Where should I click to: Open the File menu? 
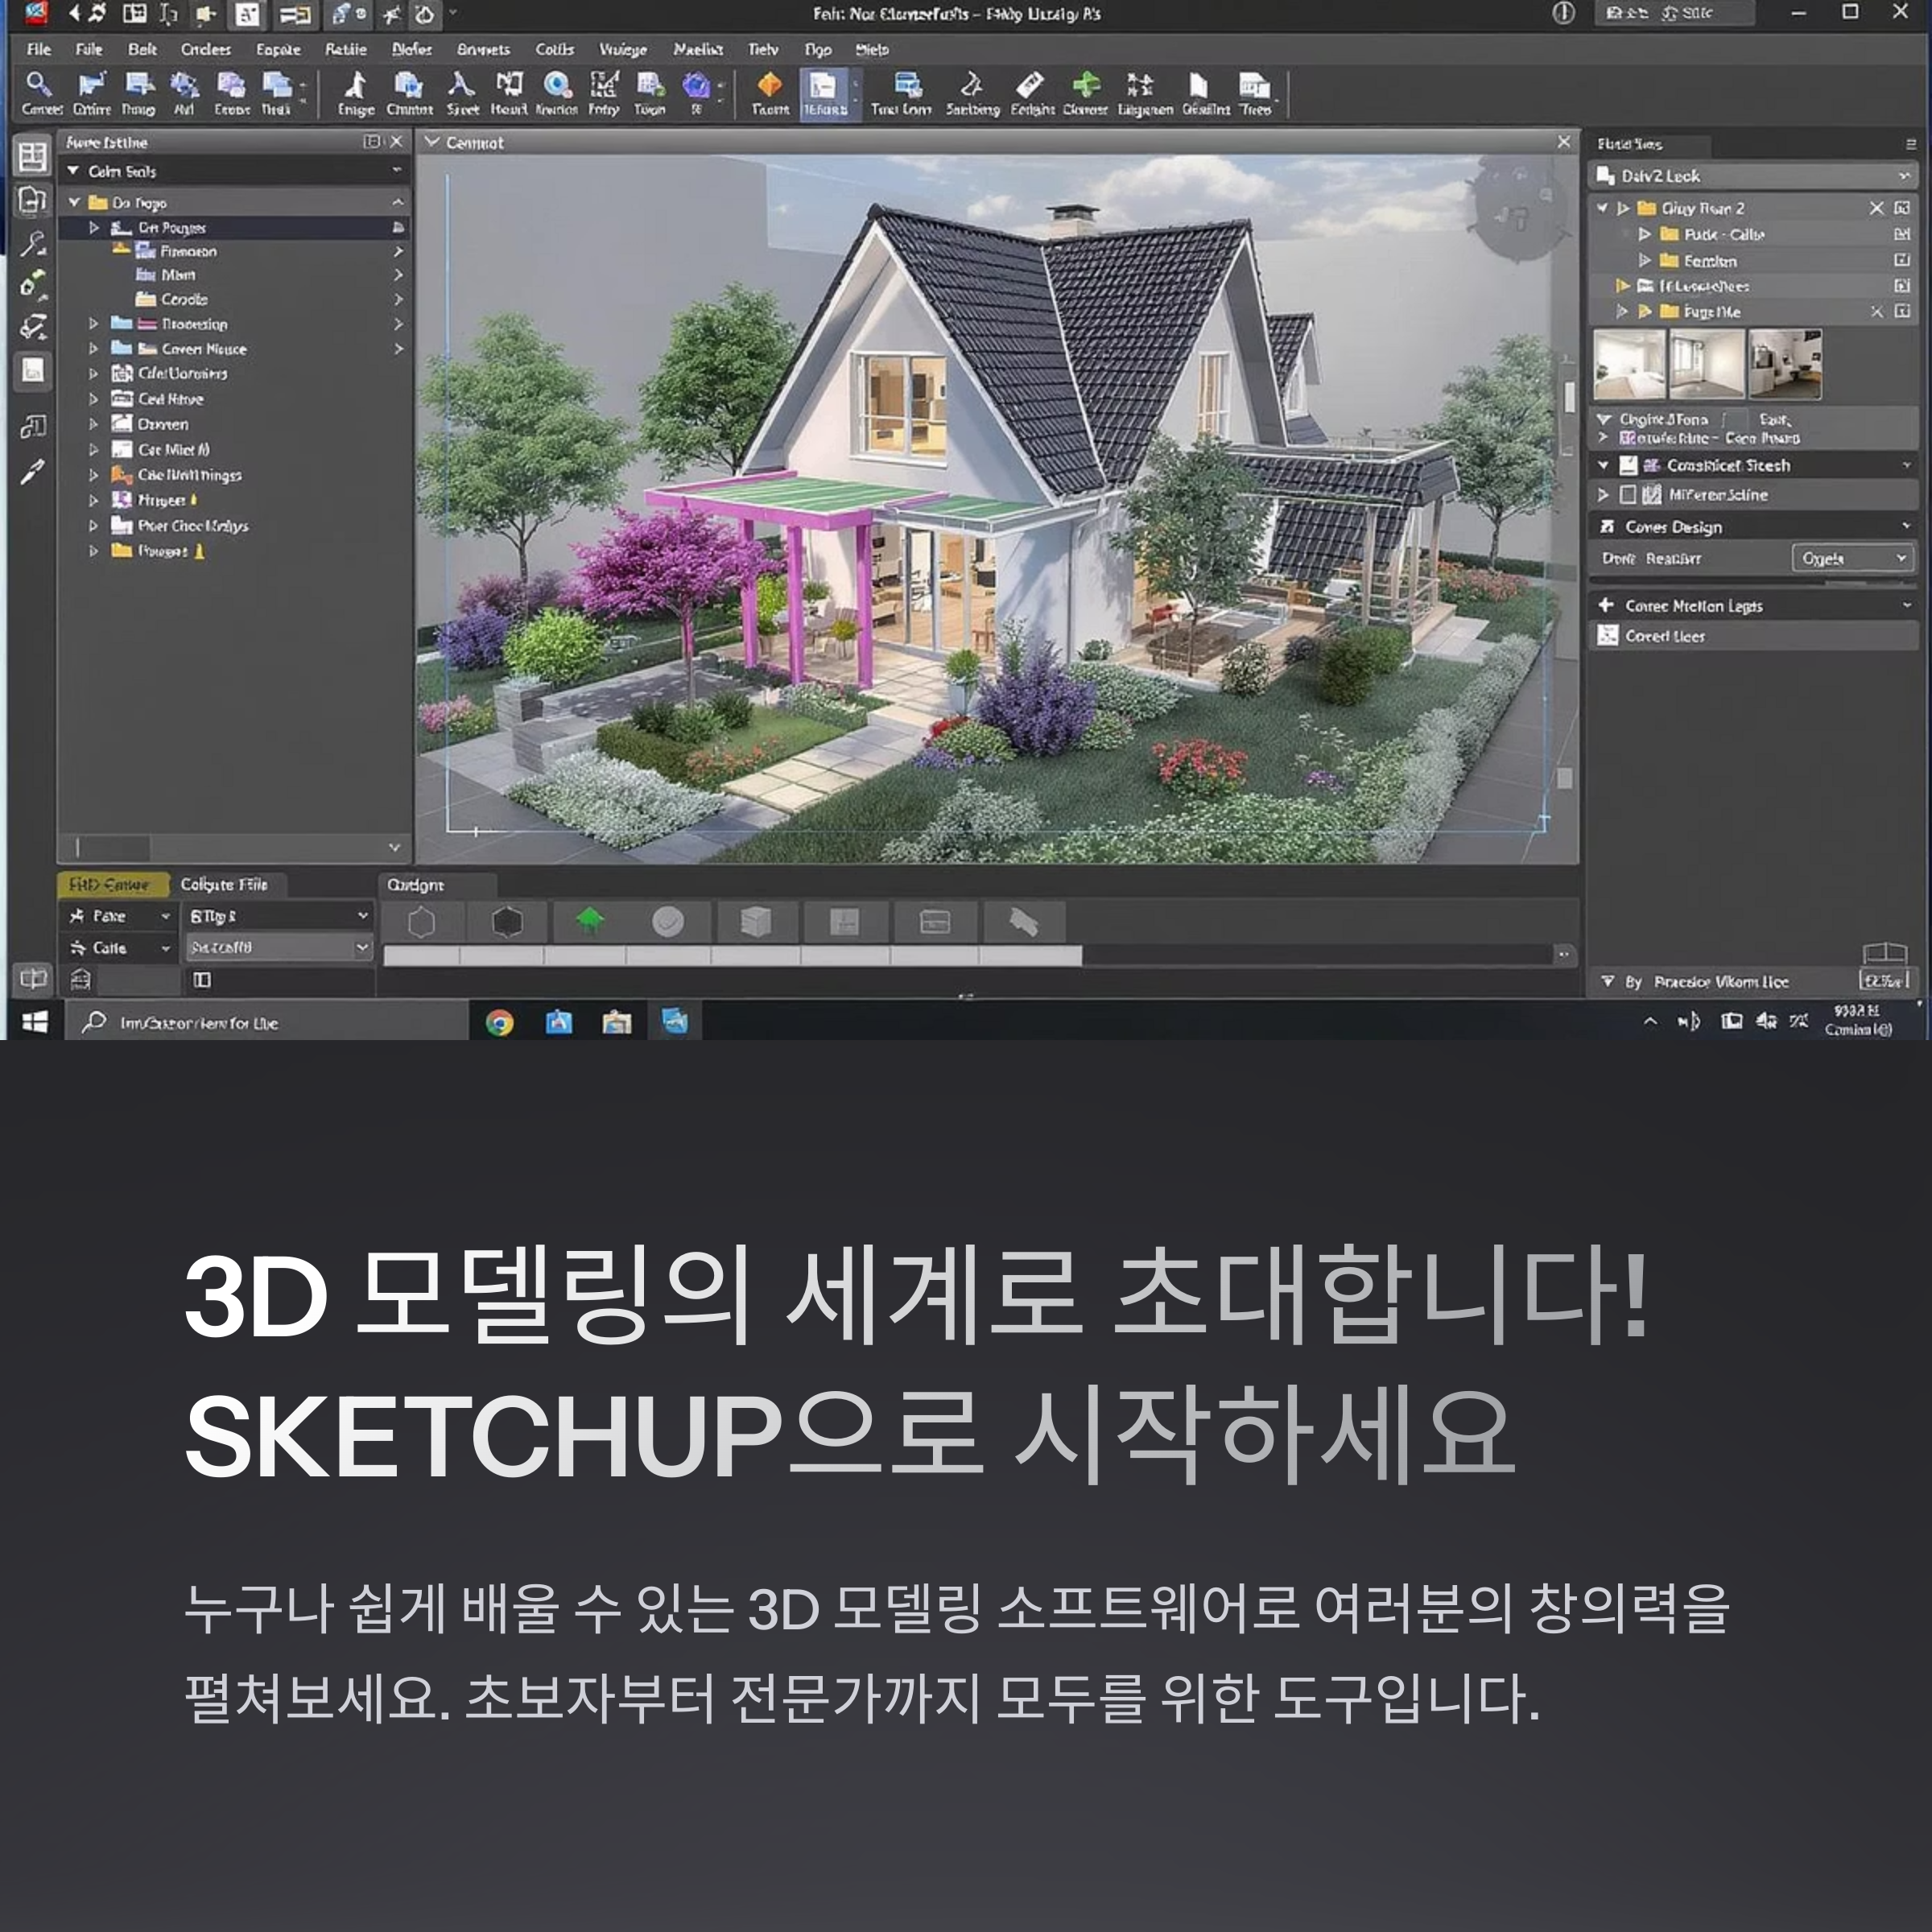pyautogui.click(x=38, y=49)
